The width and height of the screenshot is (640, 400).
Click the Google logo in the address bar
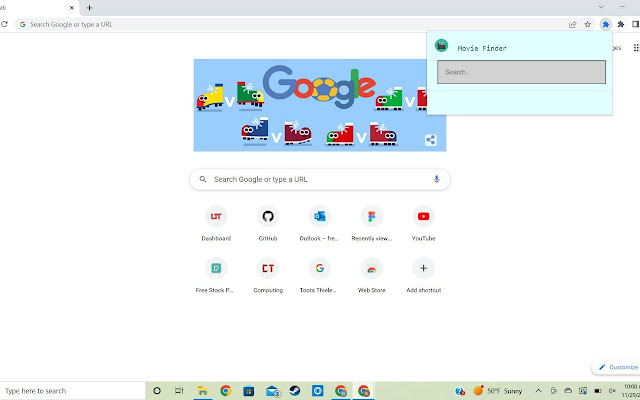pyautogui.click(x=22, y=24)
